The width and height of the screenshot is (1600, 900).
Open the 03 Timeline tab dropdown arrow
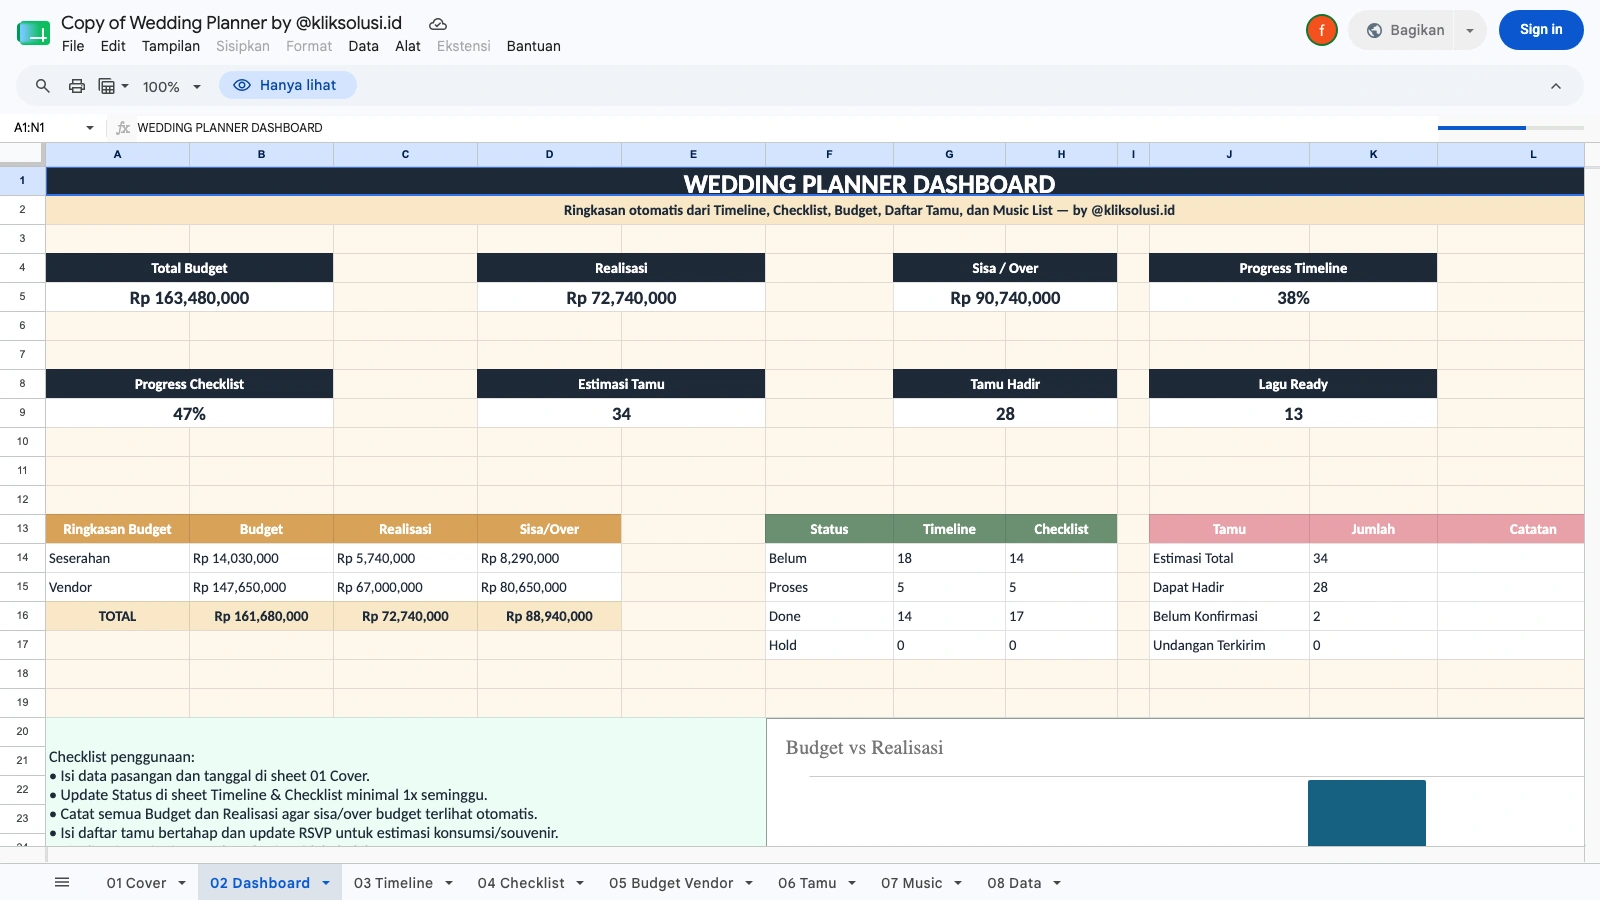(x=449, y=883)
